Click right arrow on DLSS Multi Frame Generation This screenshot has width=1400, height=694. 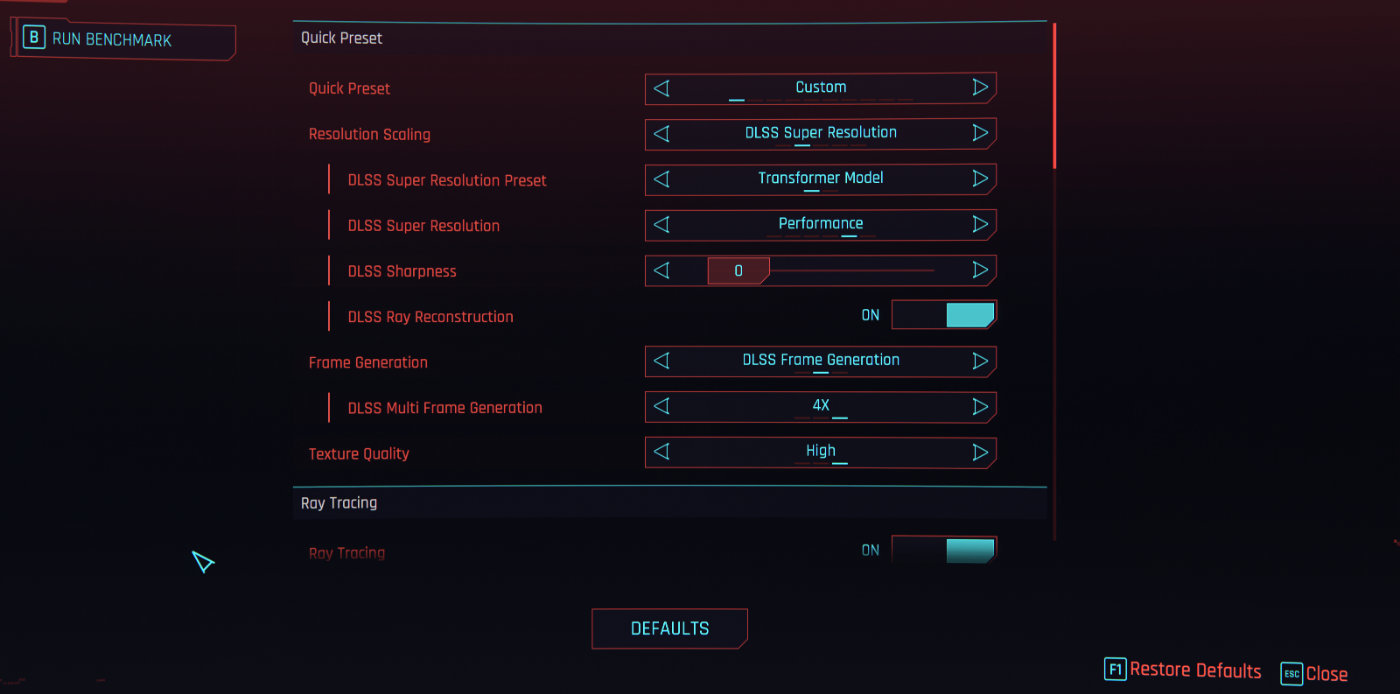click(x=980, y=407)
